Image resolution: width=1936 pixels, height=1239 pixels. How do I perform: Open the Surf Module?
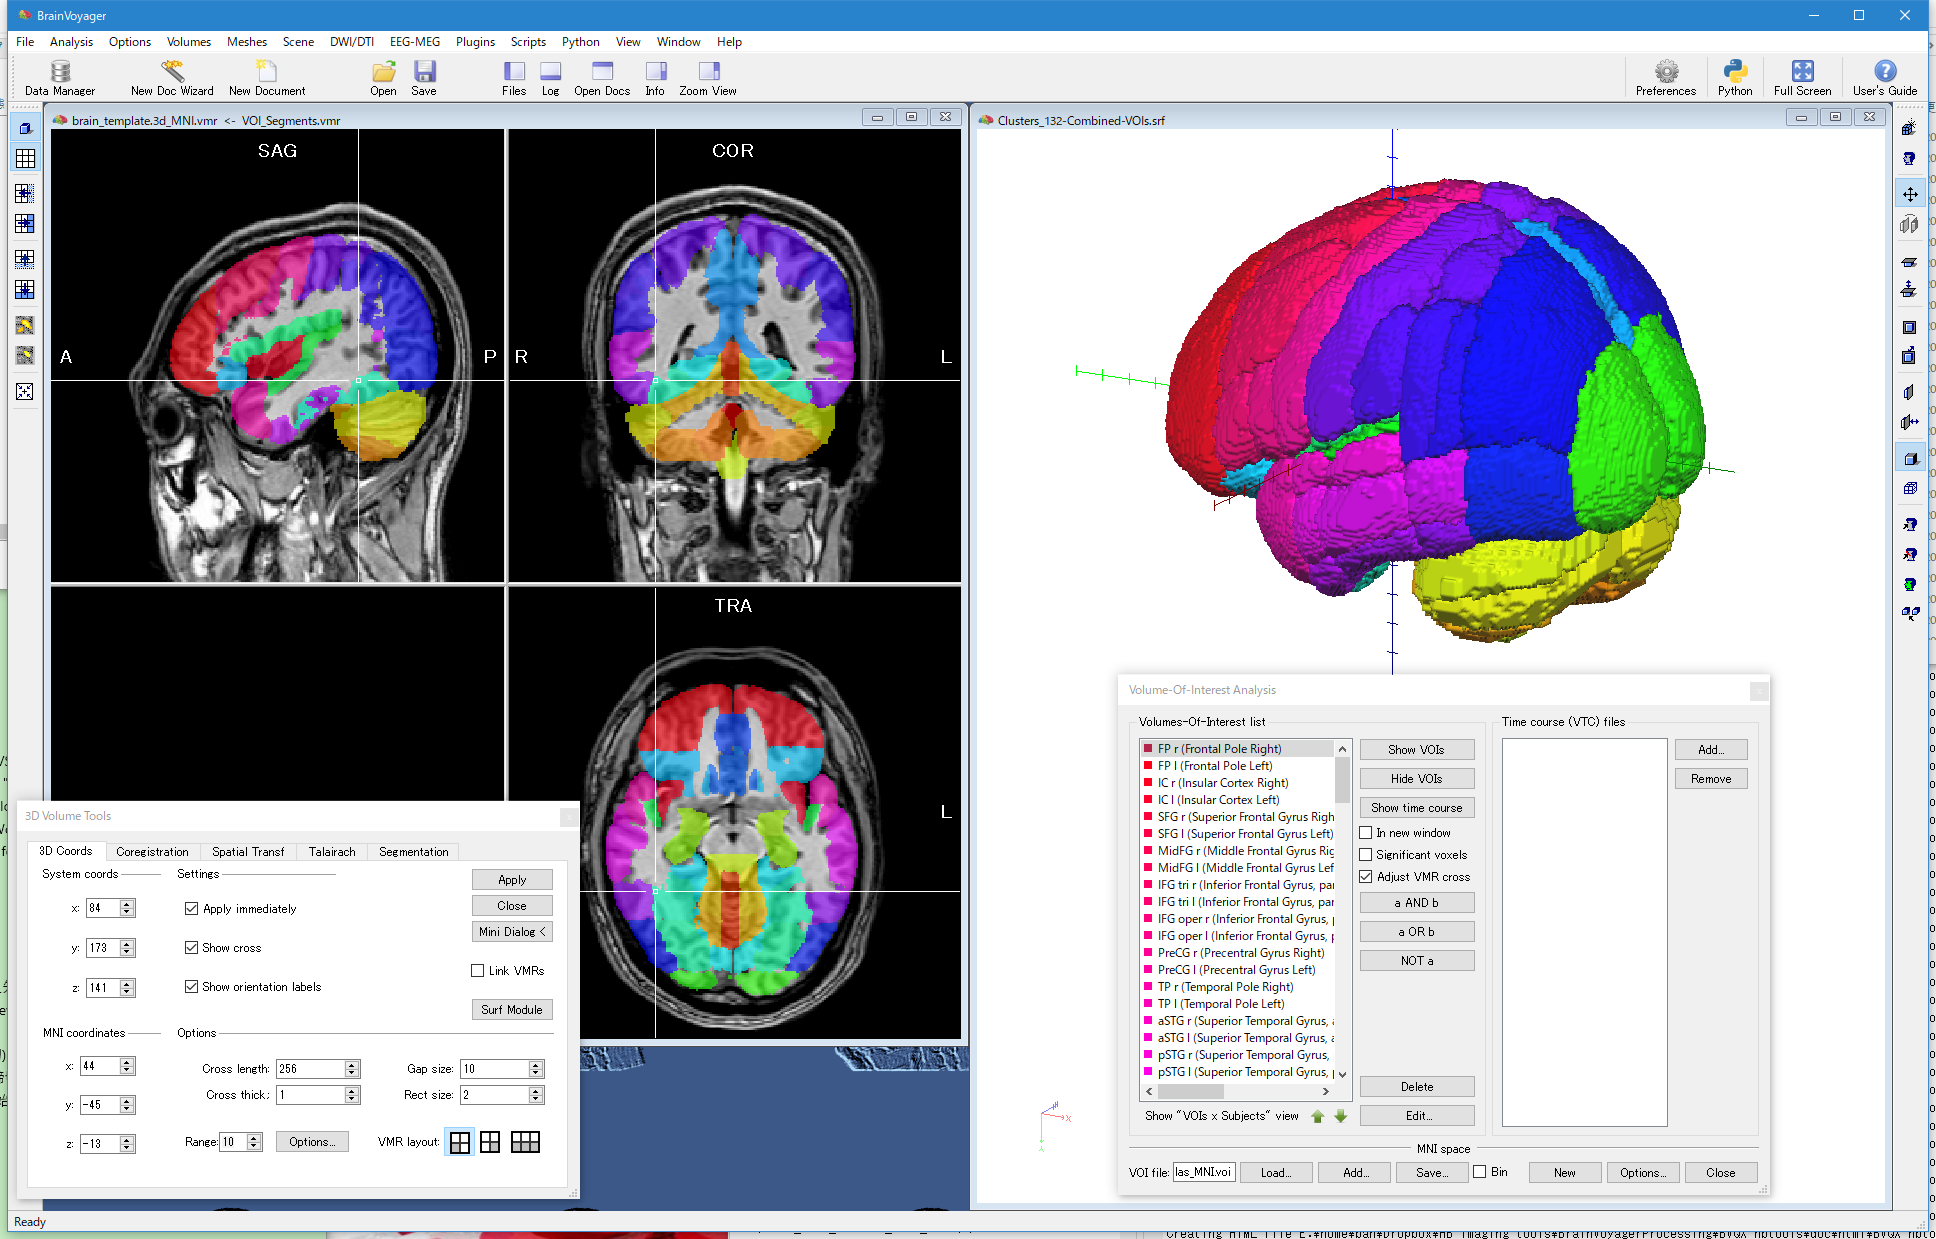click(x=512, y=1010)
